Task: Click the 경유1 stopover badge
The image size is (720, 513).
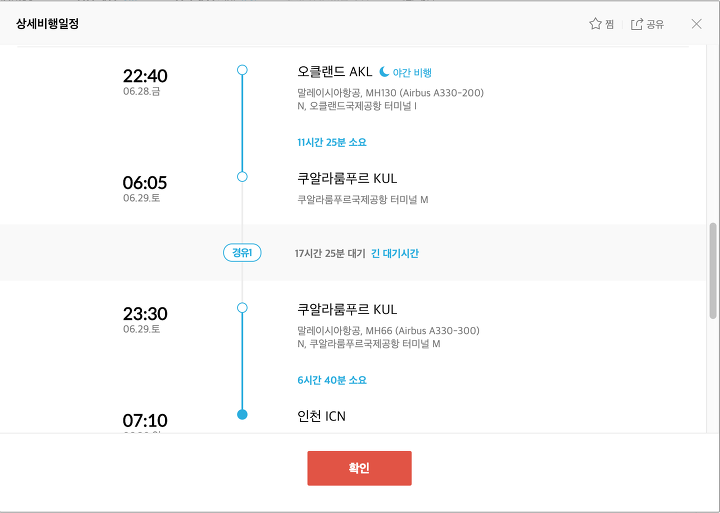Action: (x=242, y=253)
